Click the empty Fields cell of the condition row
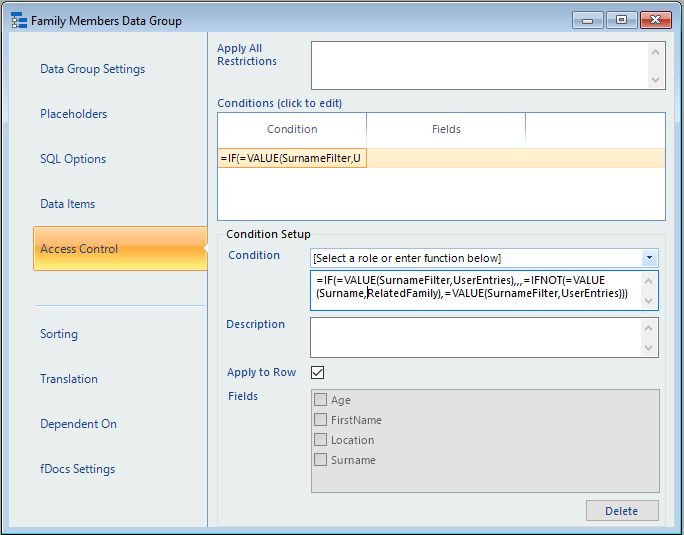 (446, 158)
